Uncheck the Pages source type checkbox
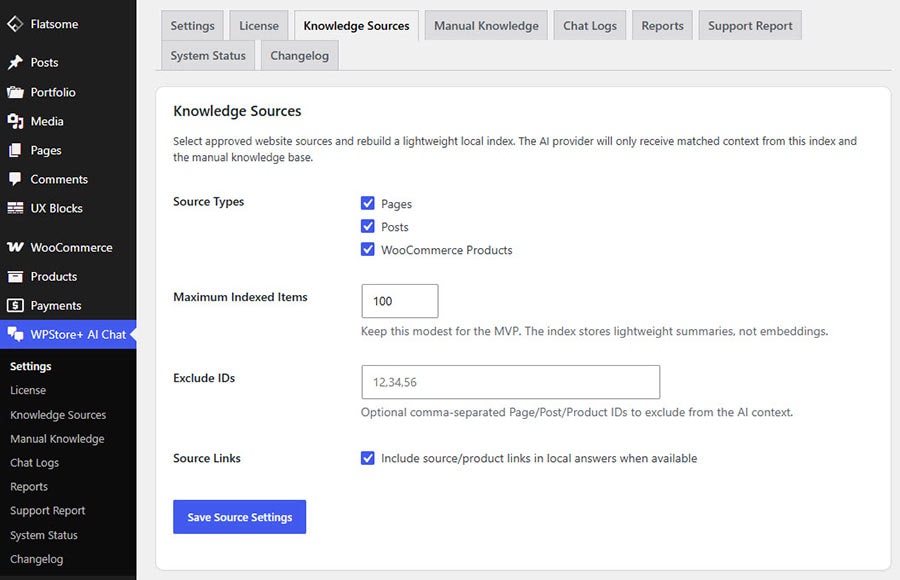Image resolution: width=900 pixels, height=580 pixels. click(x=367, y=203)
